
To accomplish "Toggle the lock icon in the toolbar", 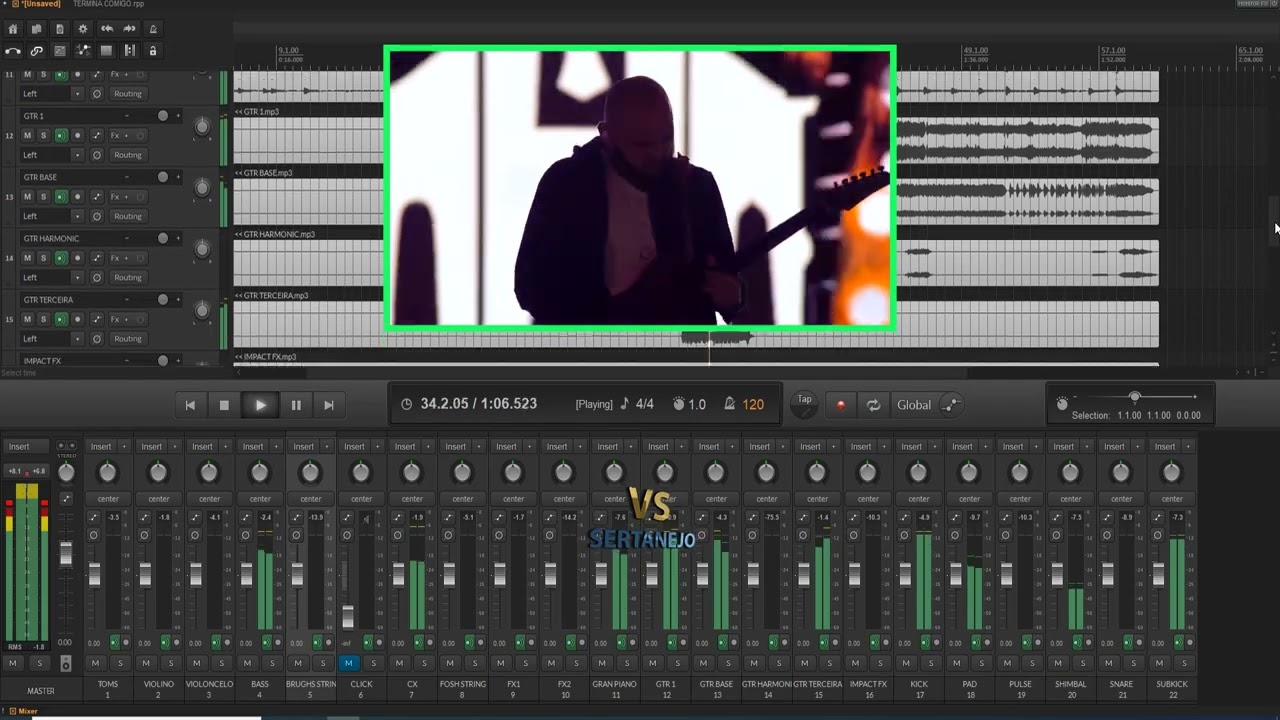I will point(153,51).
